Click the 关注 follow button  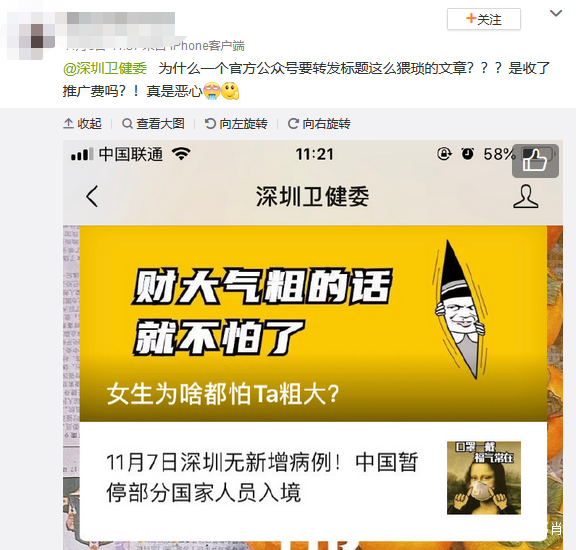click(483, 19)
